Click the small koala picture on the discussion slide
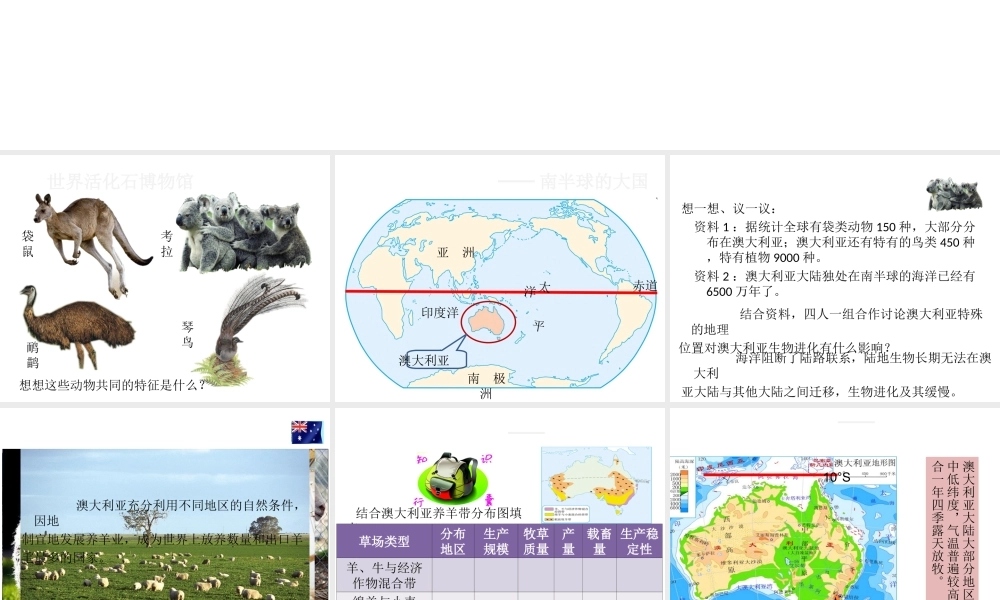Image resolution: width=1000 pixels, height=600 pixels. 954,194
